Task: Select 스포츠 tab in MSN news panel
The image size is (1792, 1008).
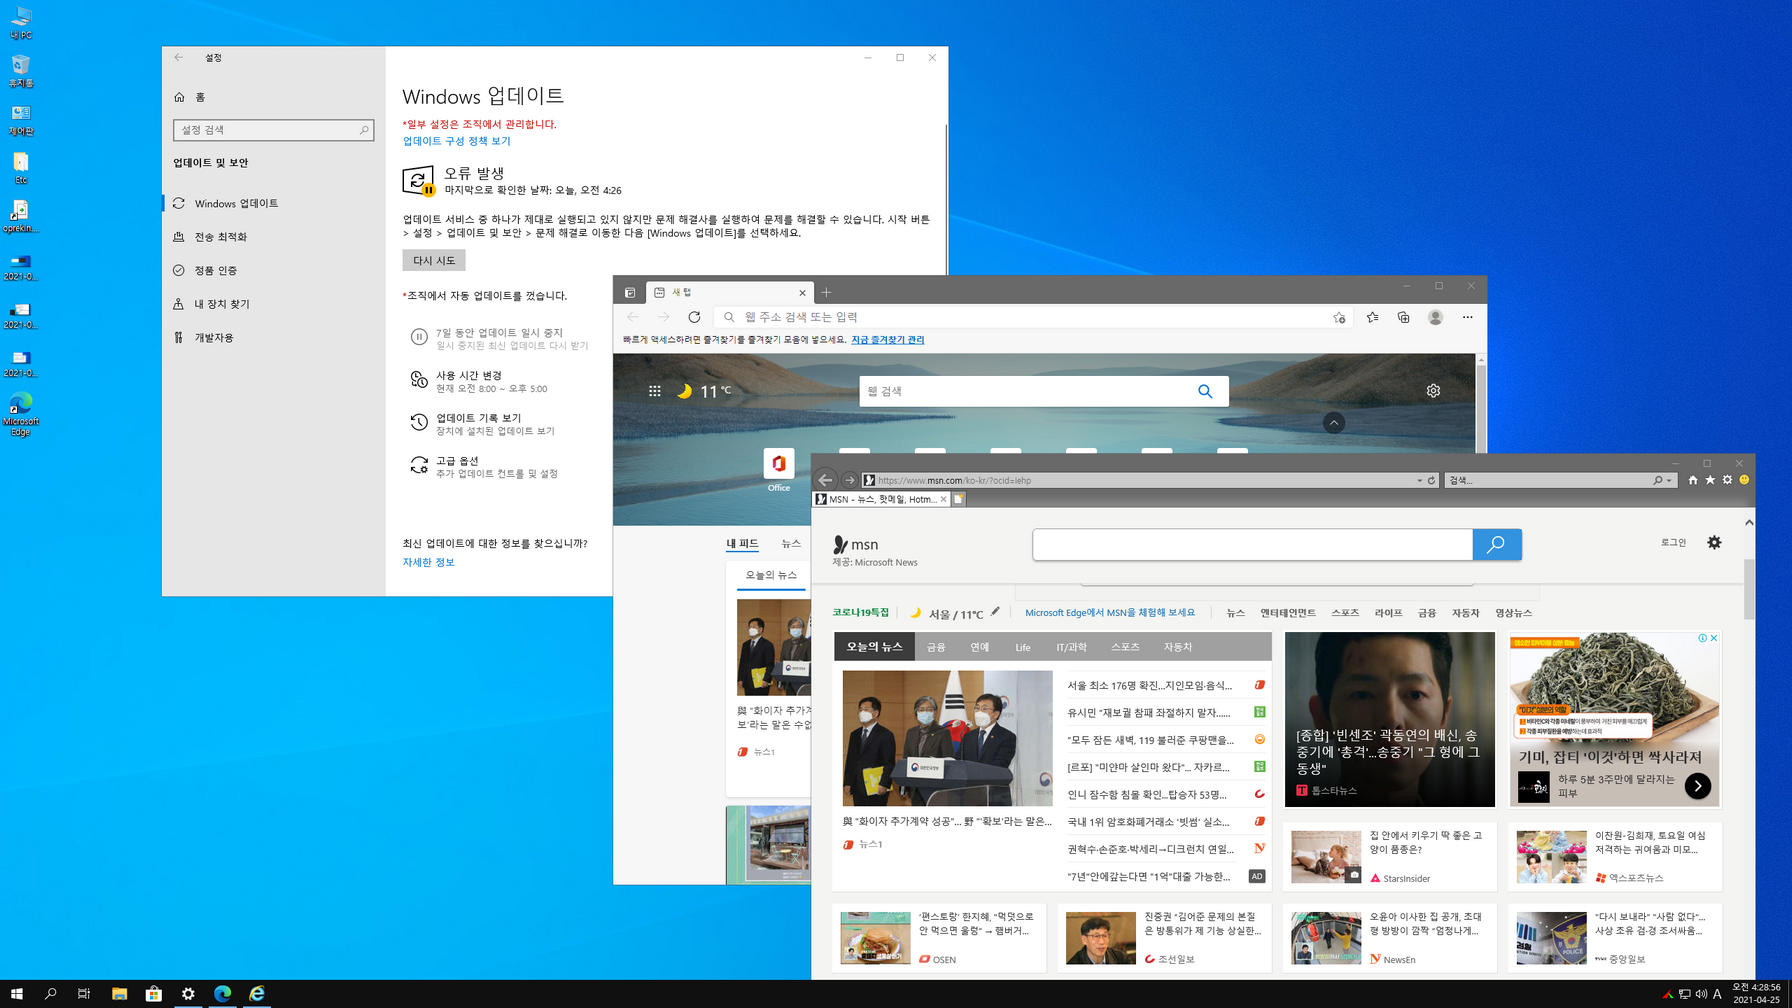Action: click(x=1125, y=647)
